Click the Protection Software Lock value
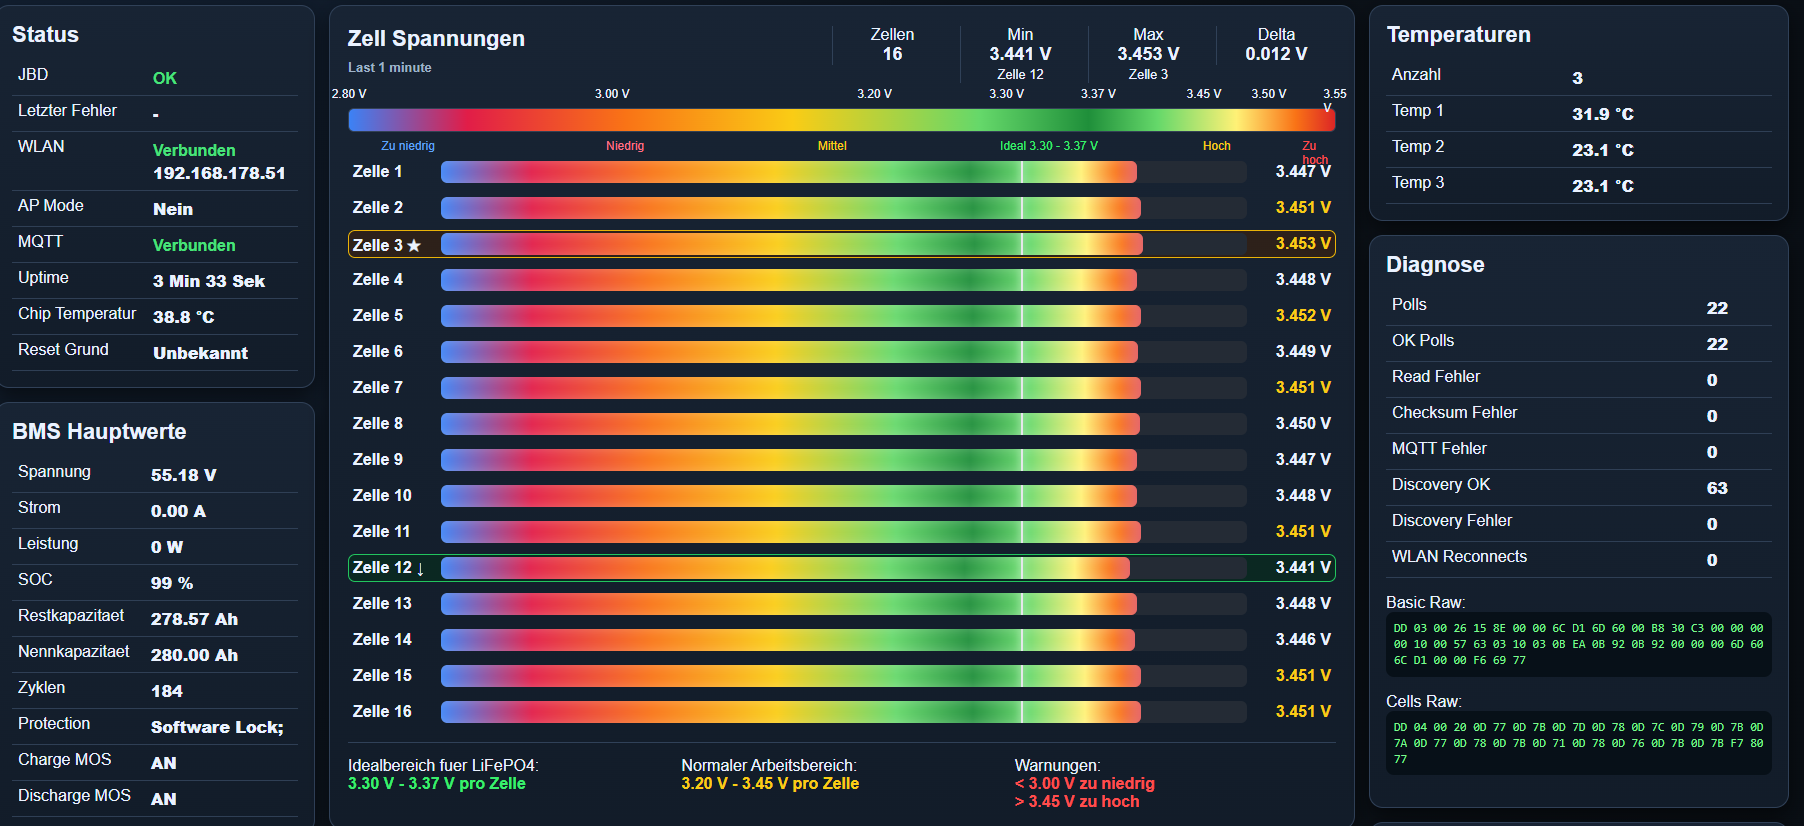Screen dimensions: 1804x826 tap(217, 727)
